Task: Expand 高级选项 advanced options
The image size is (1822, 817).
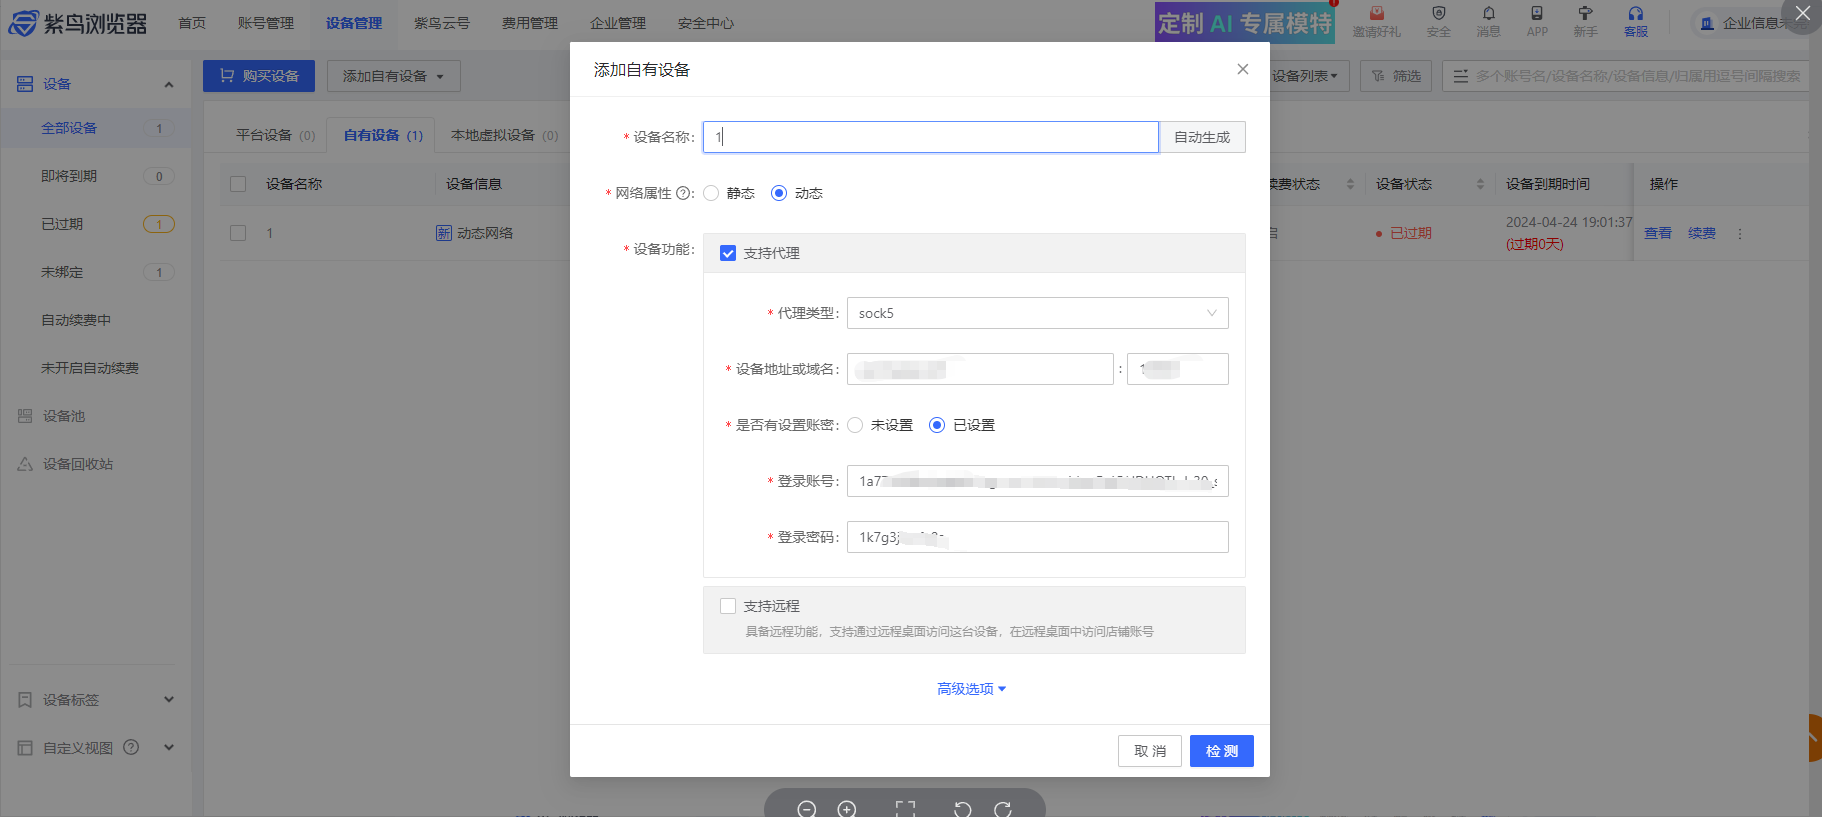Action: tap(971, 689)
